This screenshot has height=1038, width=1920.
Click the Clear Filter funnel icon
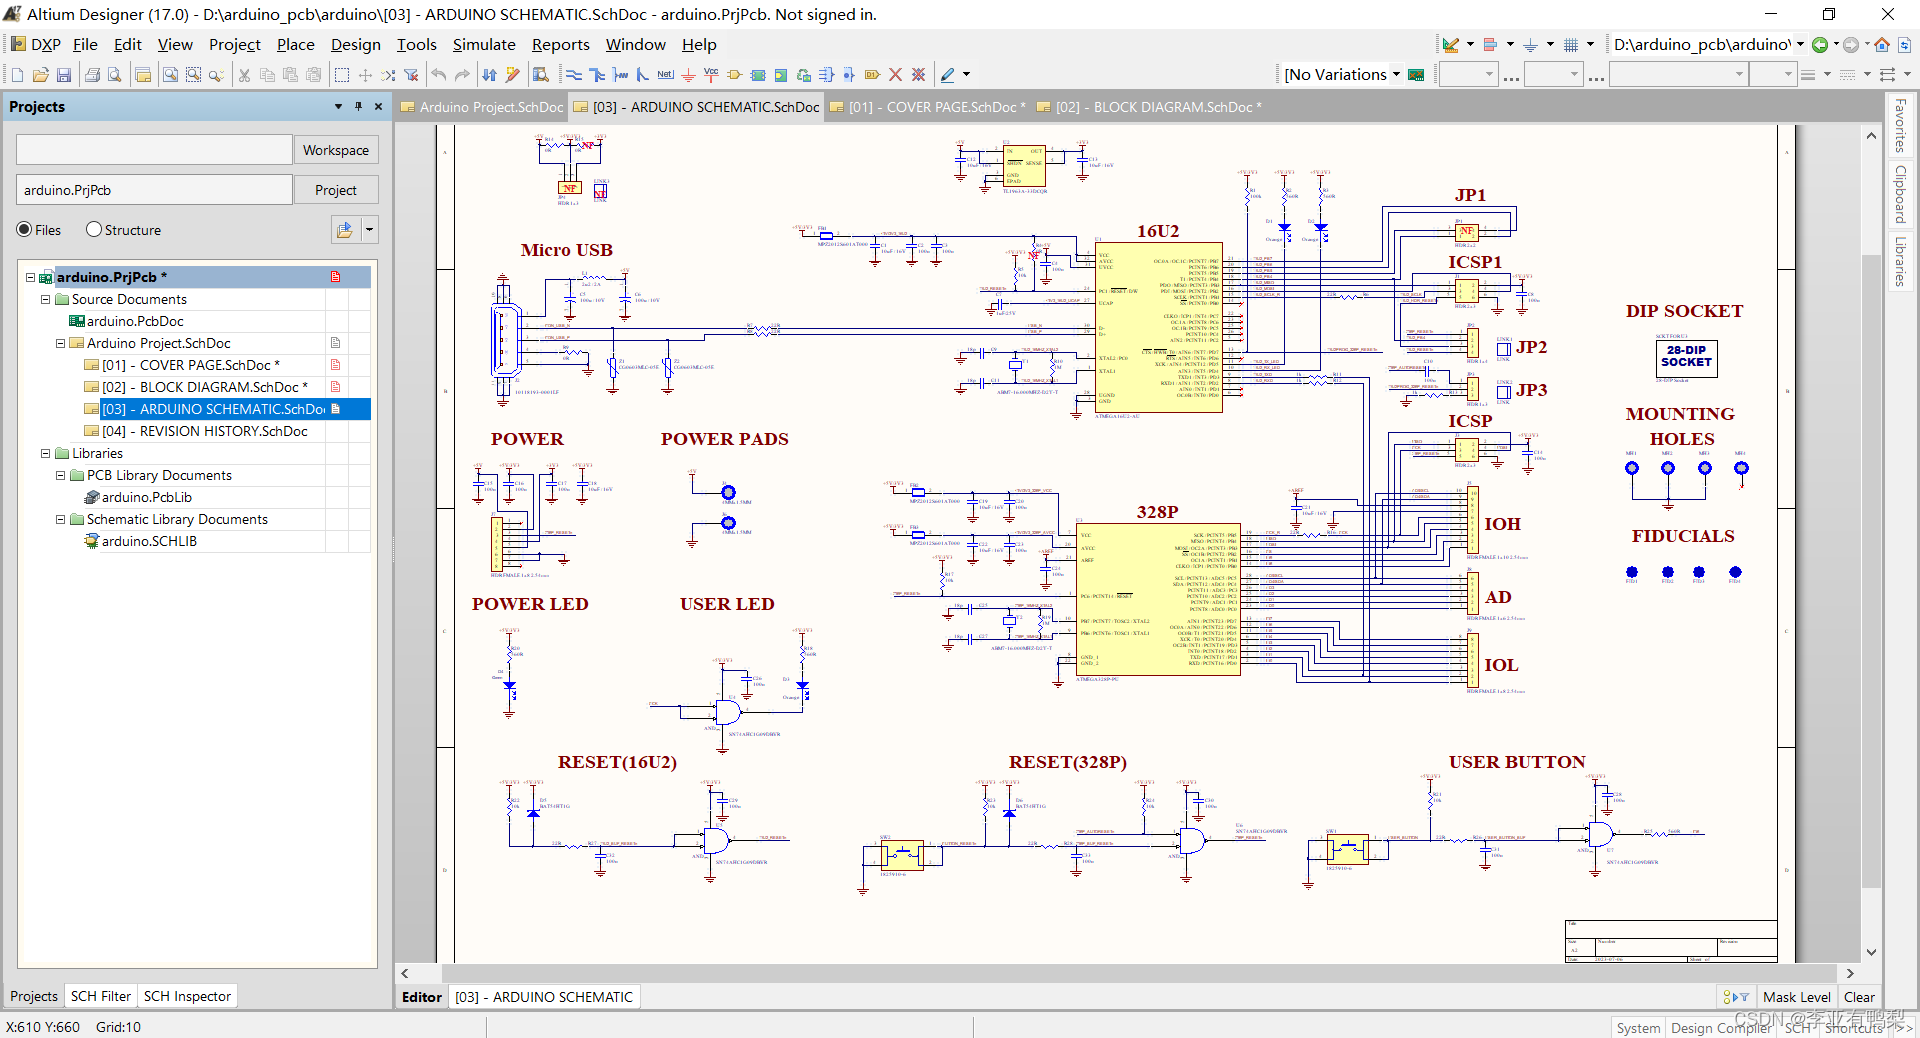(x=411, y=75)
